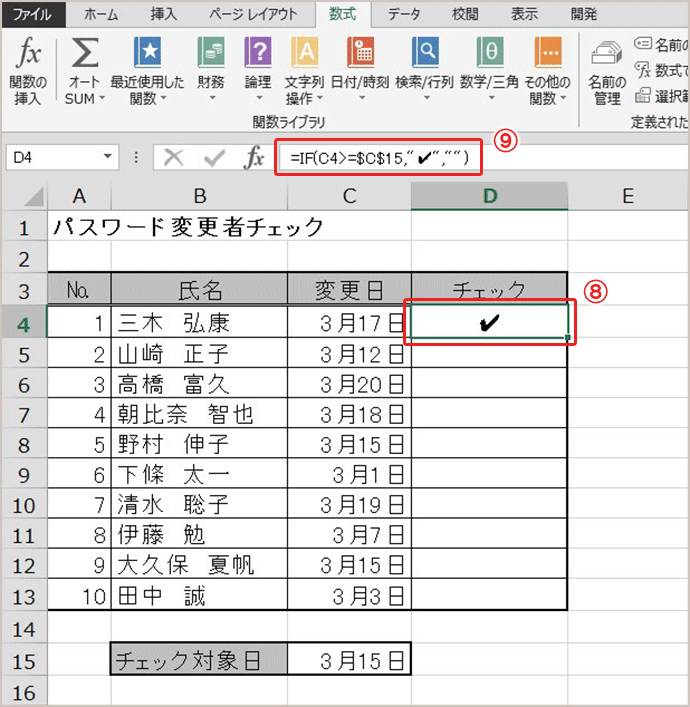Expand the 文字列操作 dropdown arrow

(320, 98)
